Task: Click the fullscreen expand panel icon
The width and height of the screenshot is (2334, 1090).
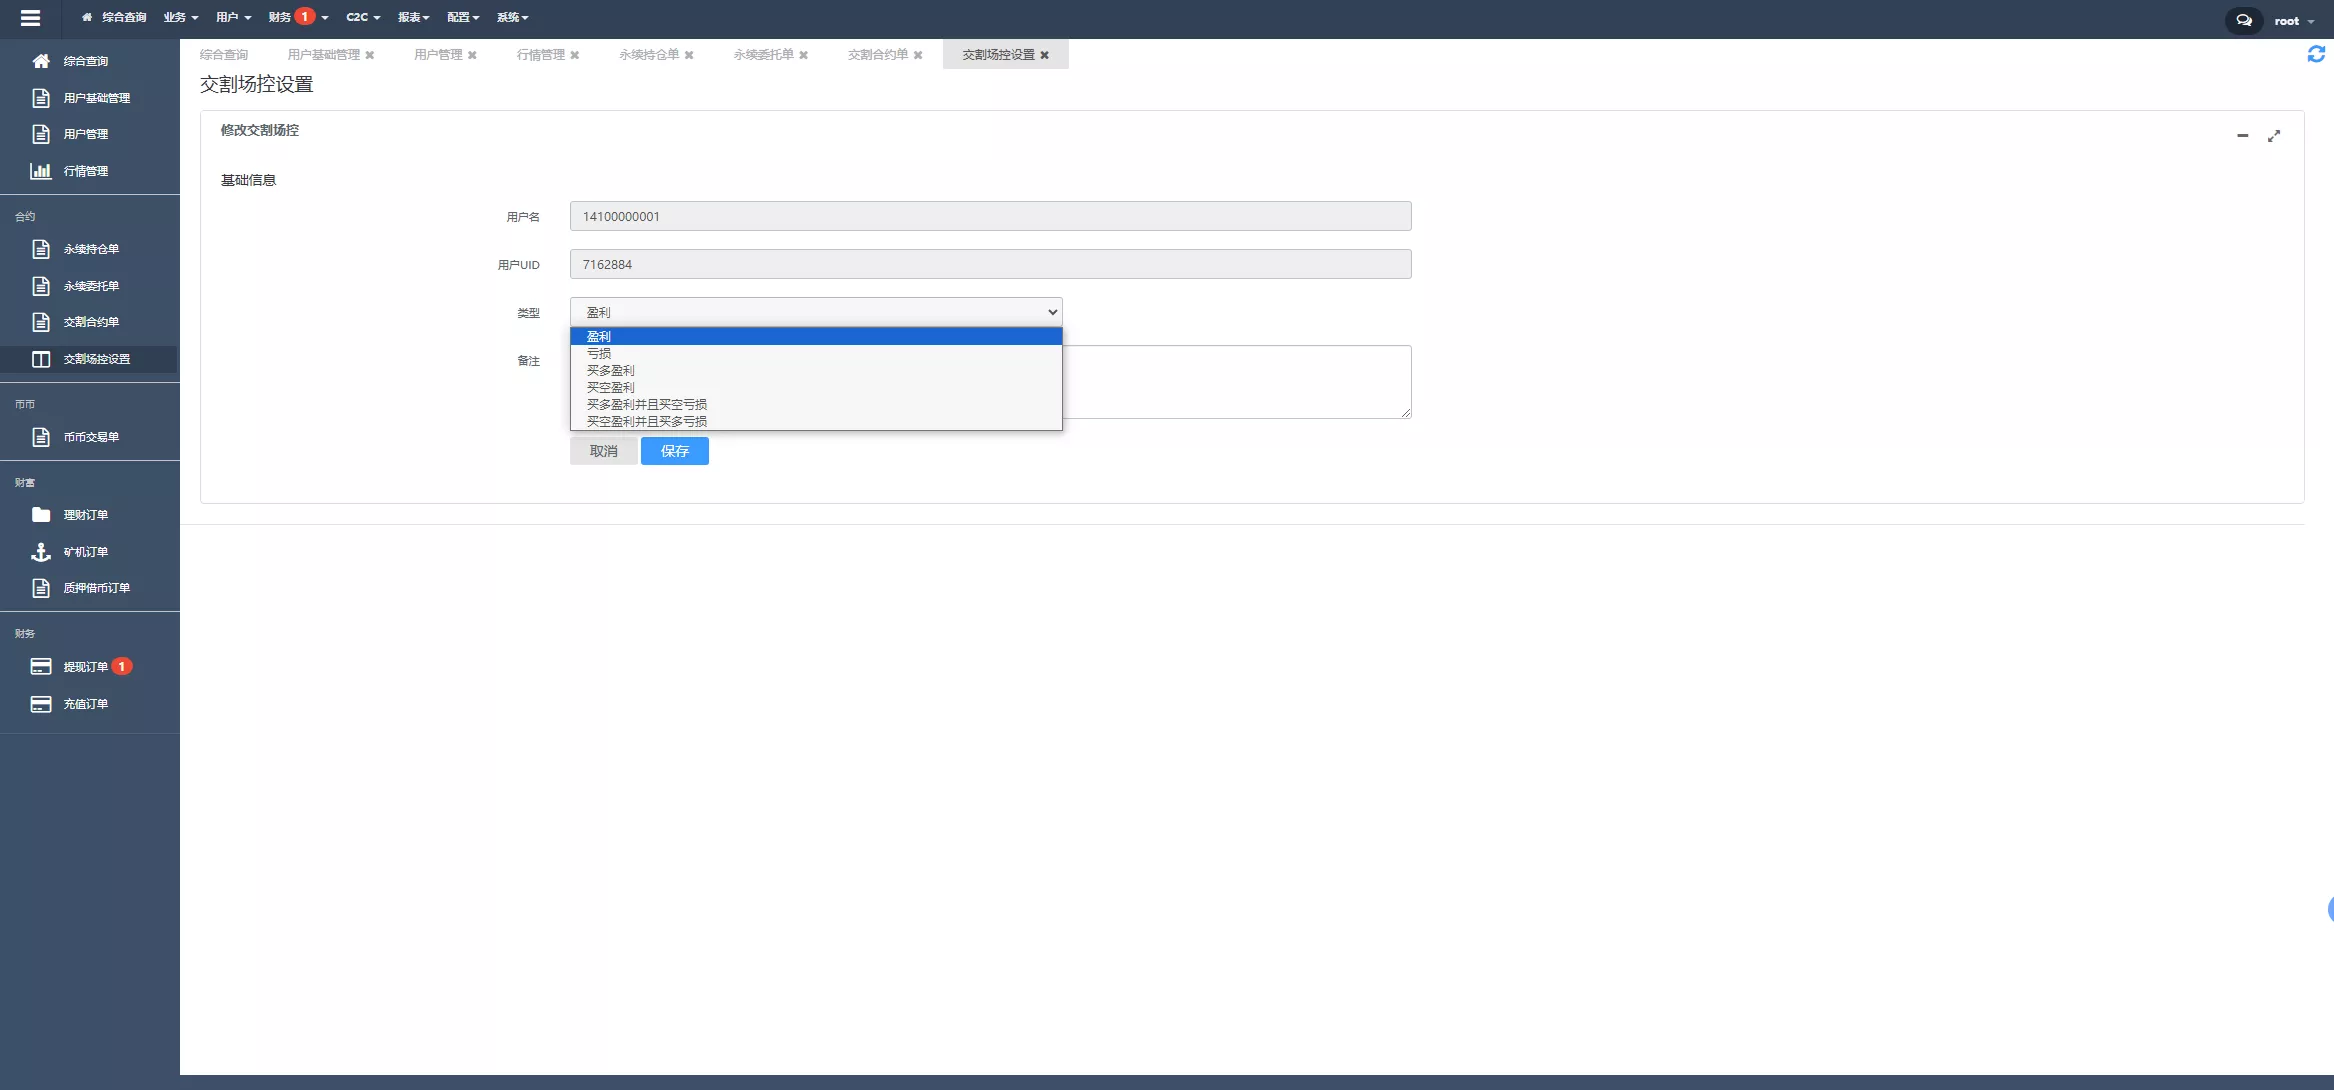Action: (2274, 136)
